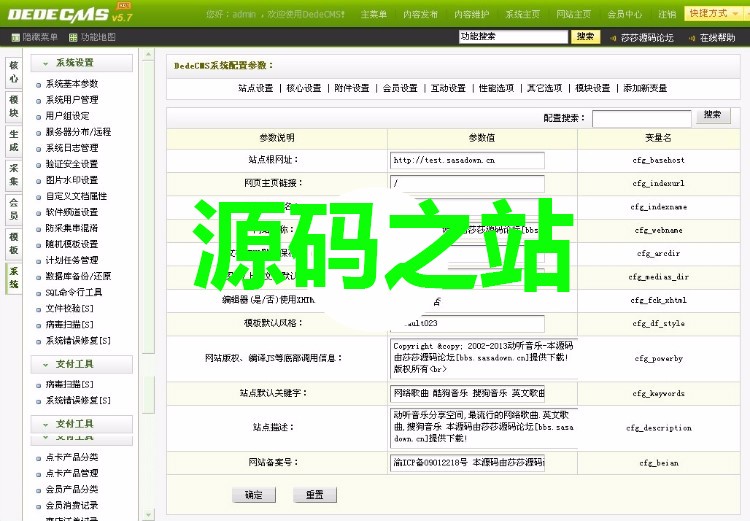The width and height of the screenshot is (750, 521).
Task: Open 系统日志管理
Action: tap(72, 148)
